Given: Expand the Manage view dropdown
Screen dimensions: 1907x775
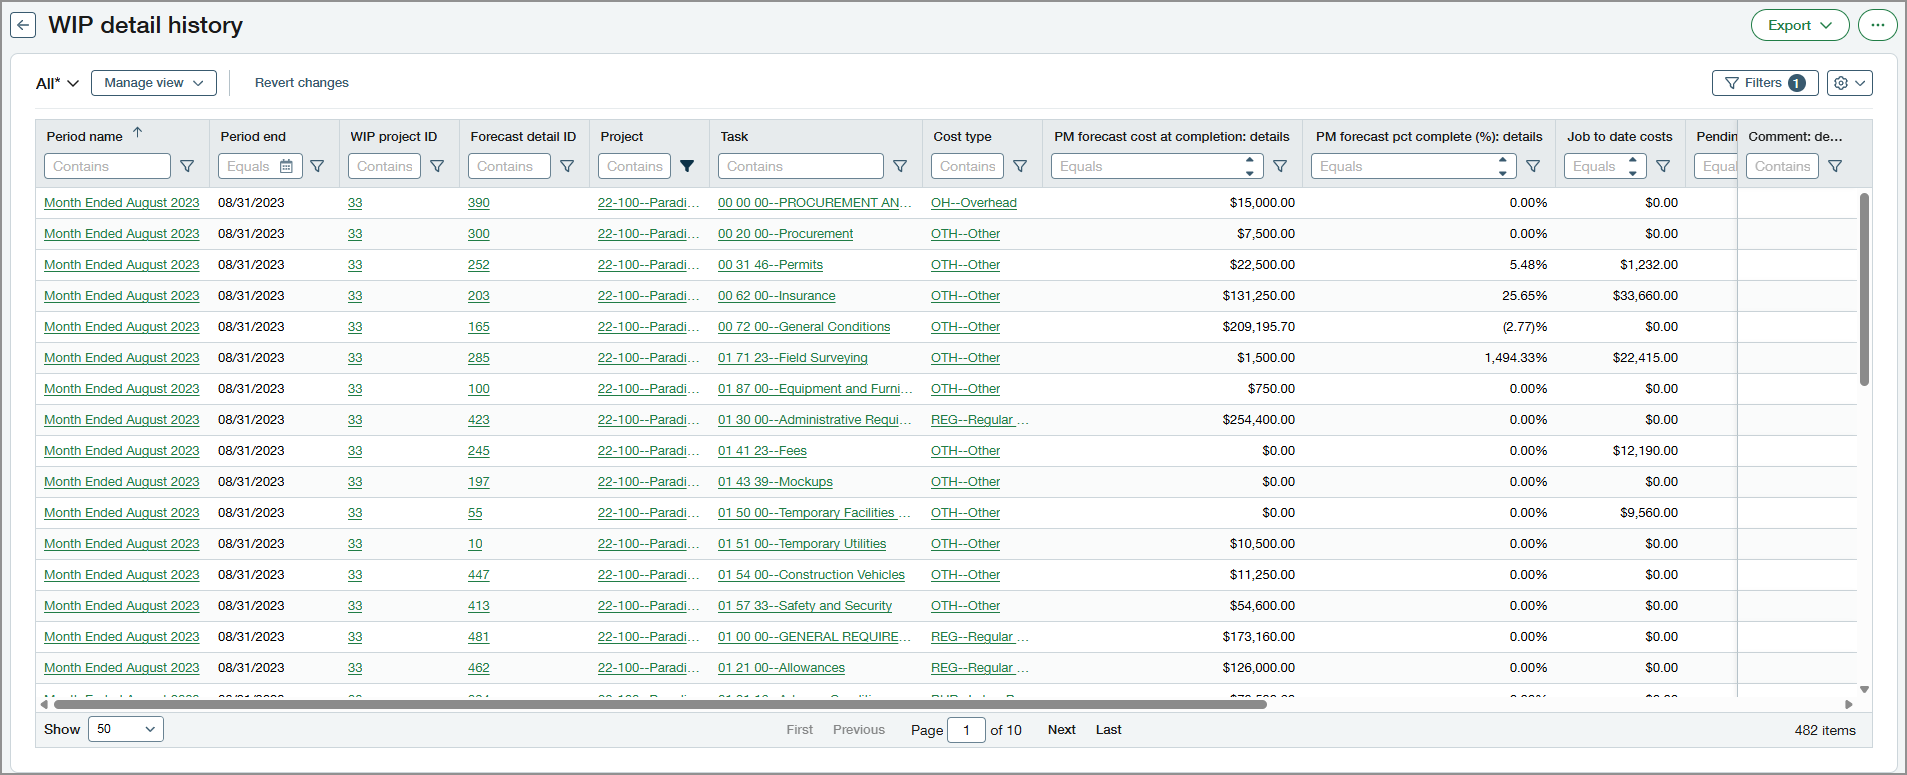Looking at the screenshot, I should (x=154, y=83).
